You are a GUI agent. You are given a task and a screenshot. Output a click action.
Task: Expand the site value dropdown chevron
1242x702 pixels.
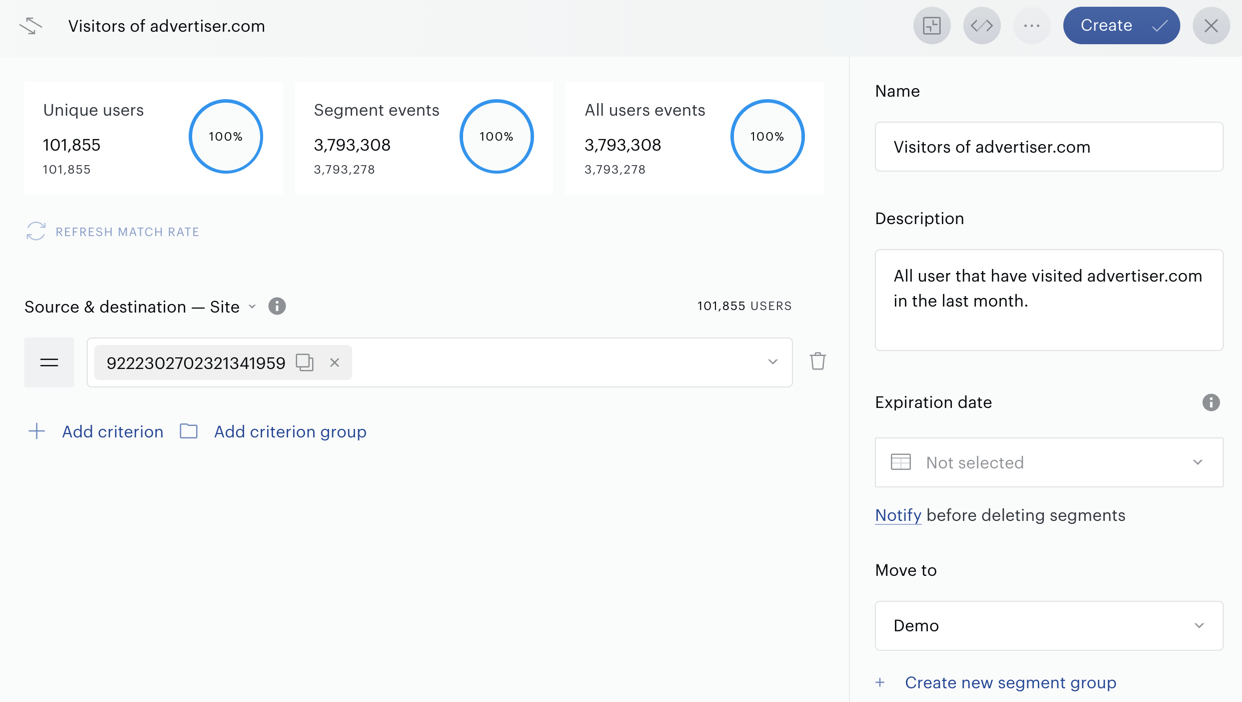(773, 362)
